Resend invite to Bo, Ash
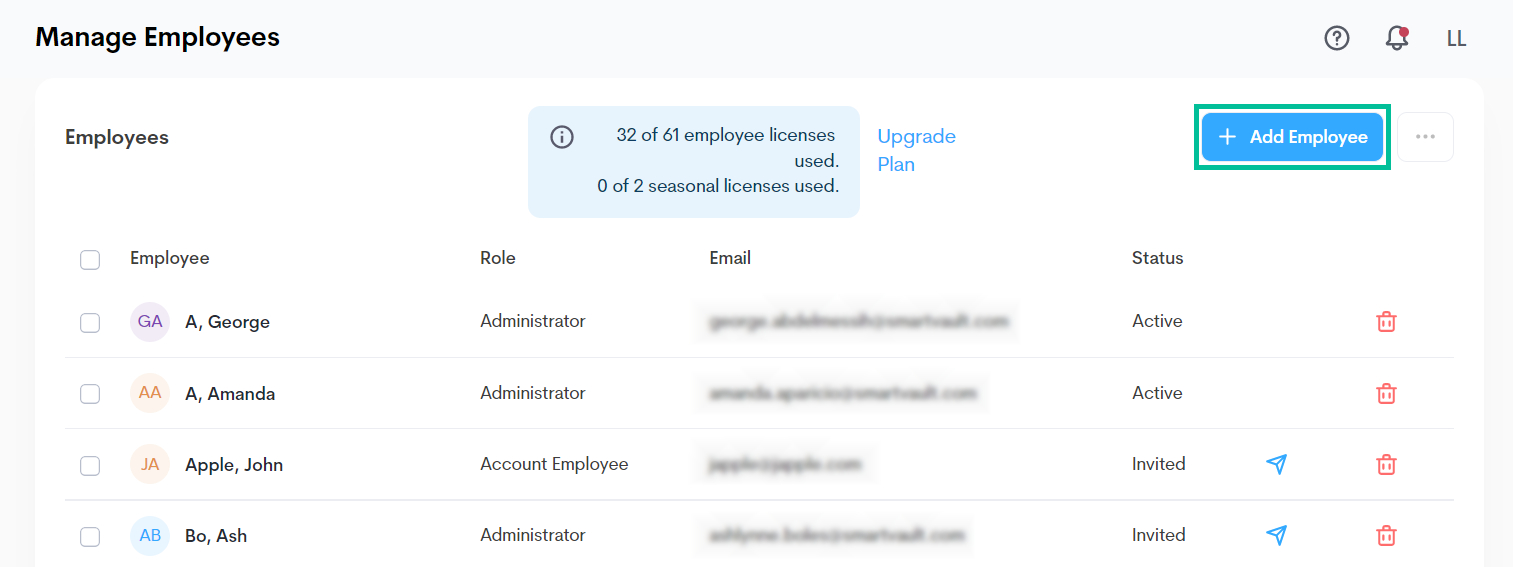 [x=1276, y=535]
